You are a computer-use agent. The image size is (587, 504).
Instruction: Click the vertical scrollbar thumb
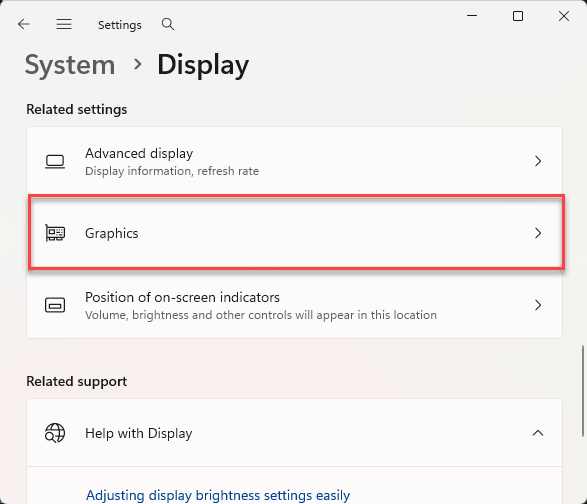pos(583,391)
